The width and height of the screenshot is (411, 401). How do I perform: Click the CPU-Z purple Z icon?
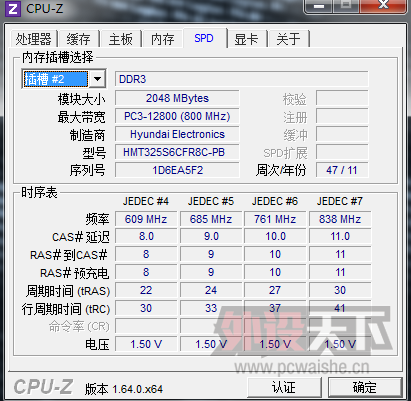(13, 8)
